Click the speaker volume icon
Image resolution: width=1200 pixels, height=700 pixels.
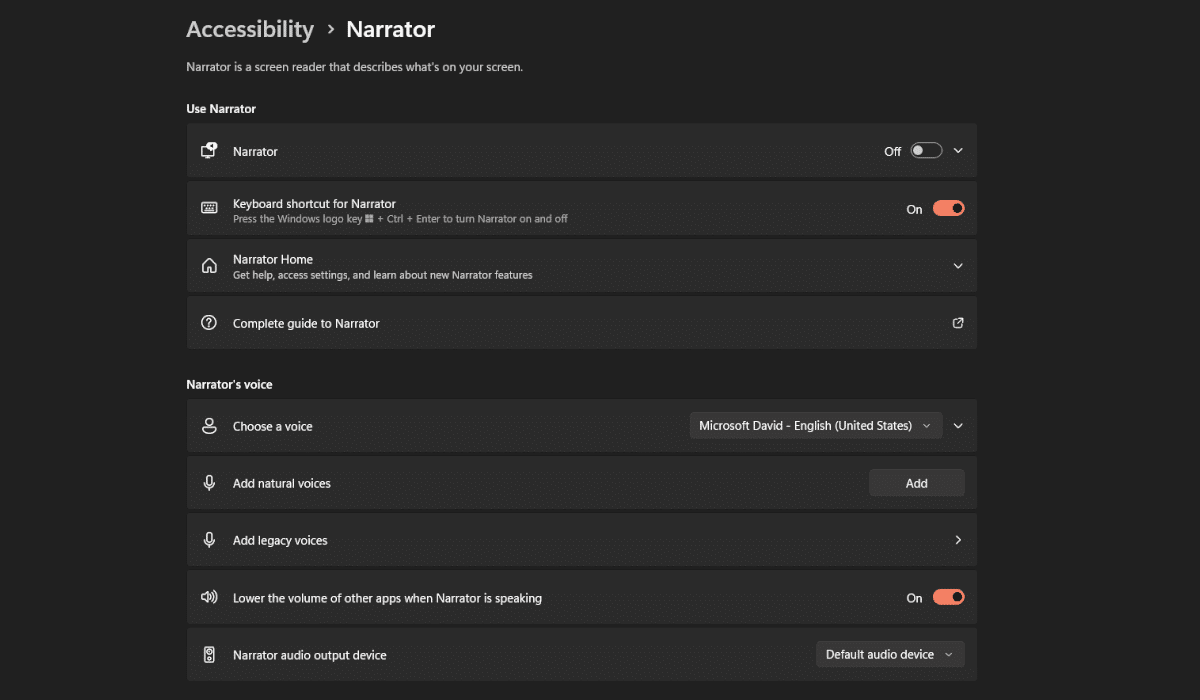pos(209,597)
